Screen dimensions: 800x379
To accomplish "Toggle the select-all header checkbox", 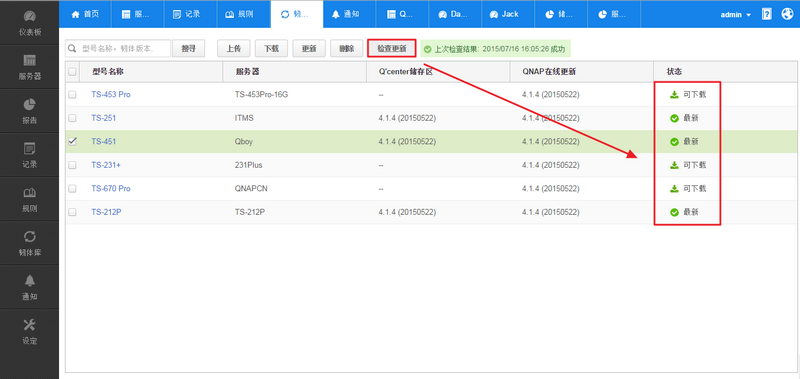I will pyautogui.click(x=72, y=72).
